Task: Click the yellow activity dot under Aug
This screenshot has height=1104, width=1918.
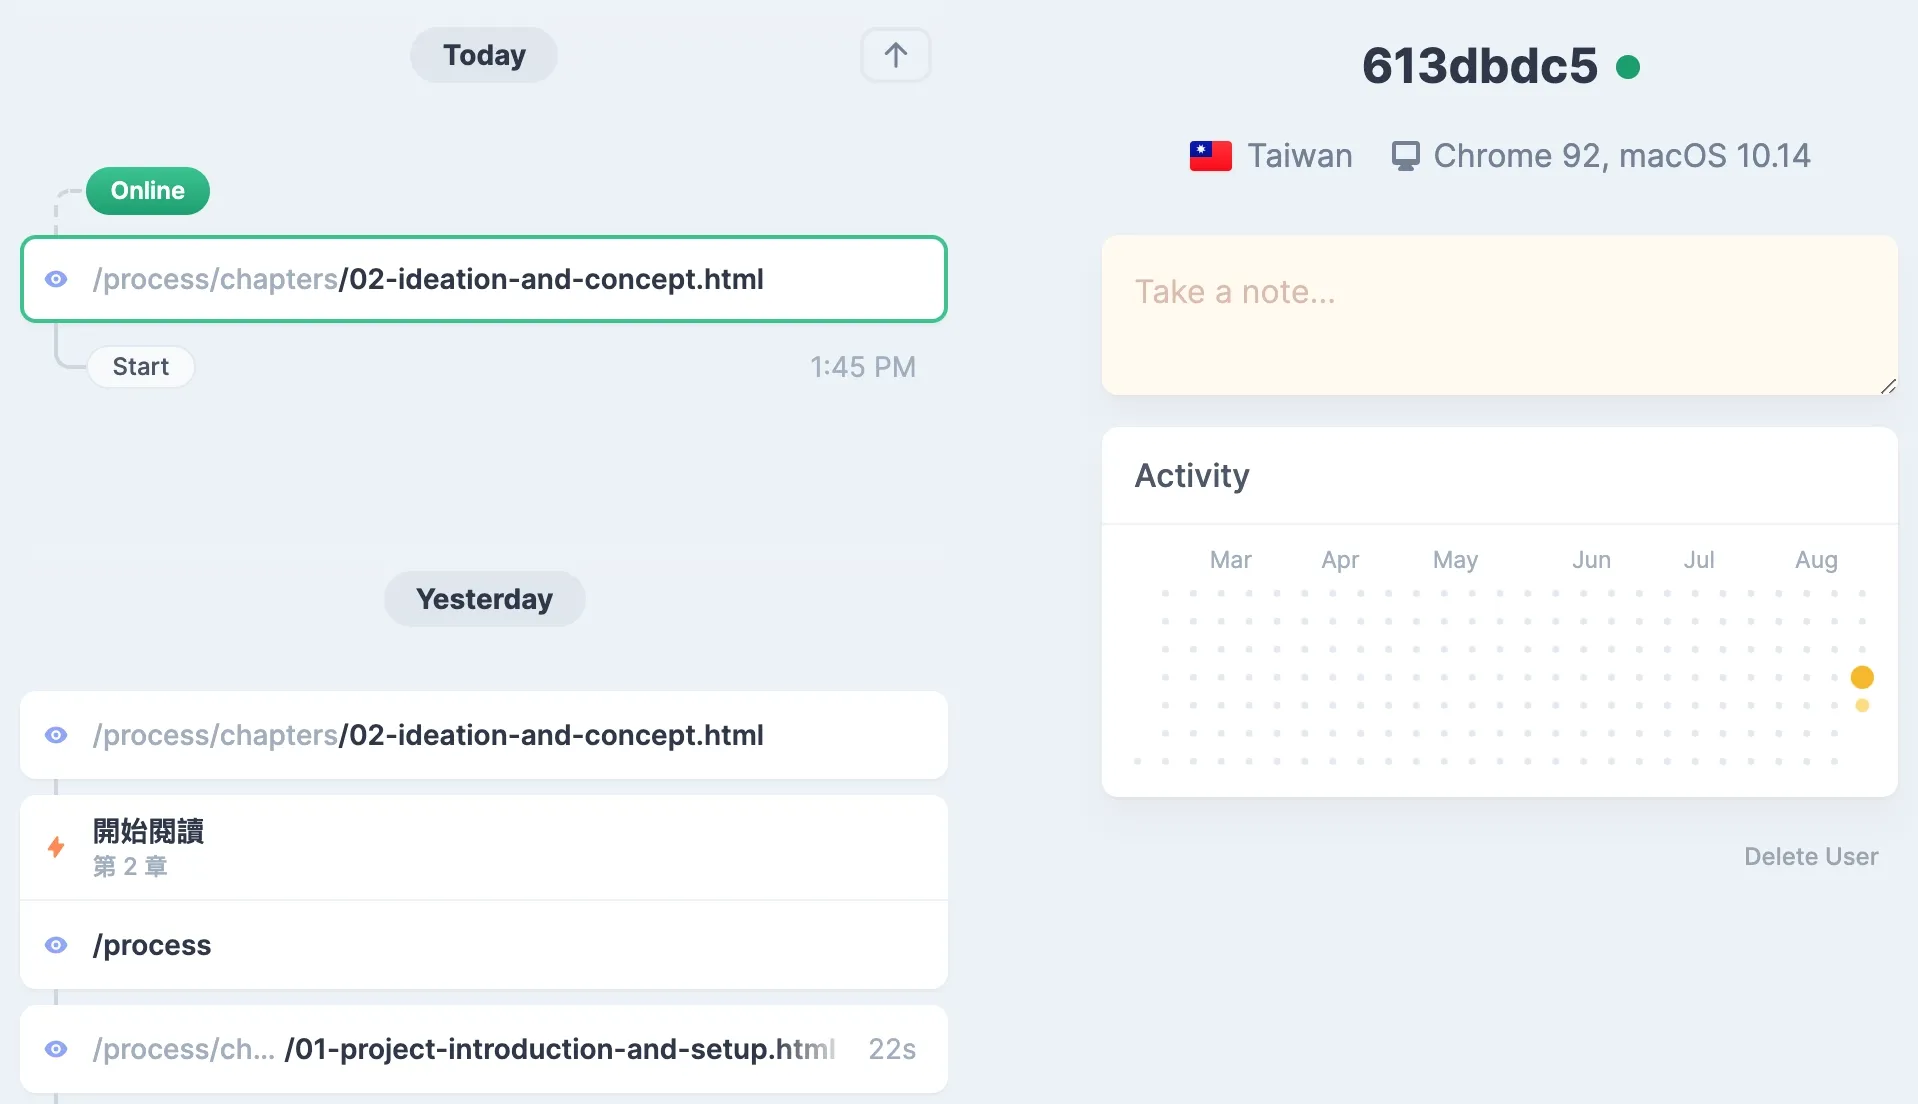Action: coord(1862,677)
